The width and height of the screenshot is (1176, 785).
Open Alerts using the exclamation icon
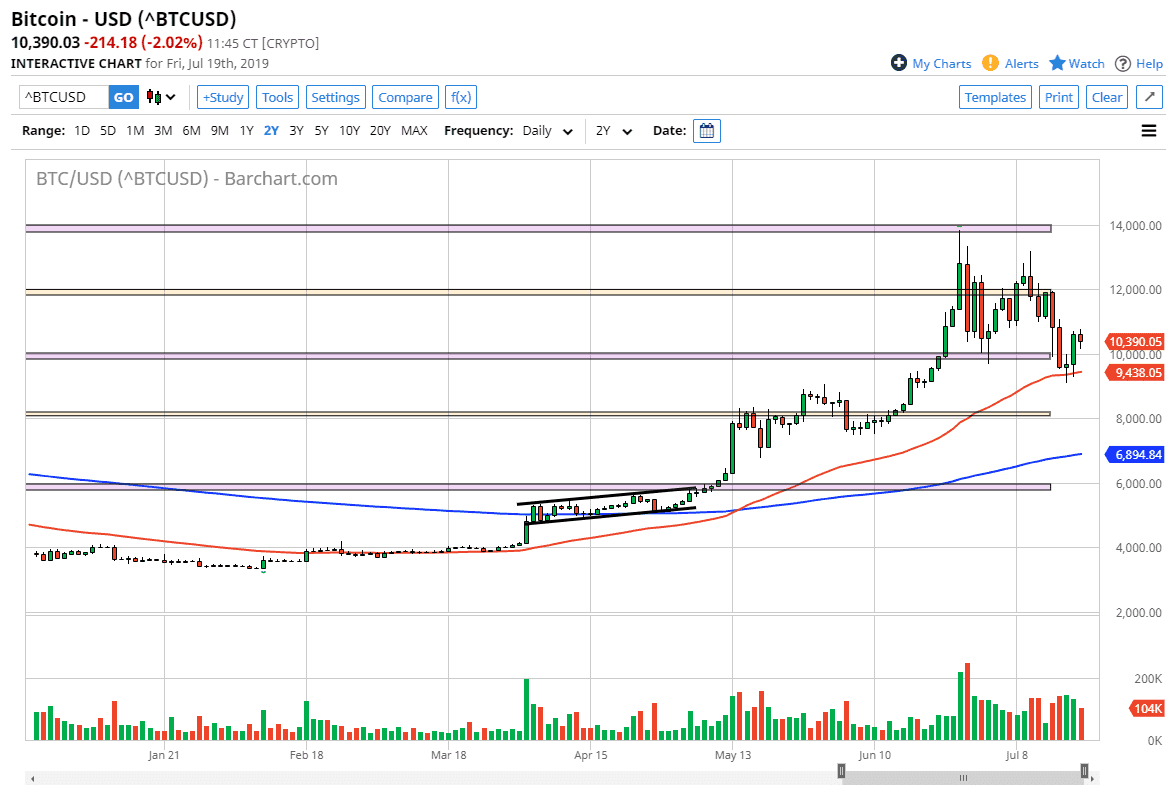pyautogui.click(x=989, y=63)
